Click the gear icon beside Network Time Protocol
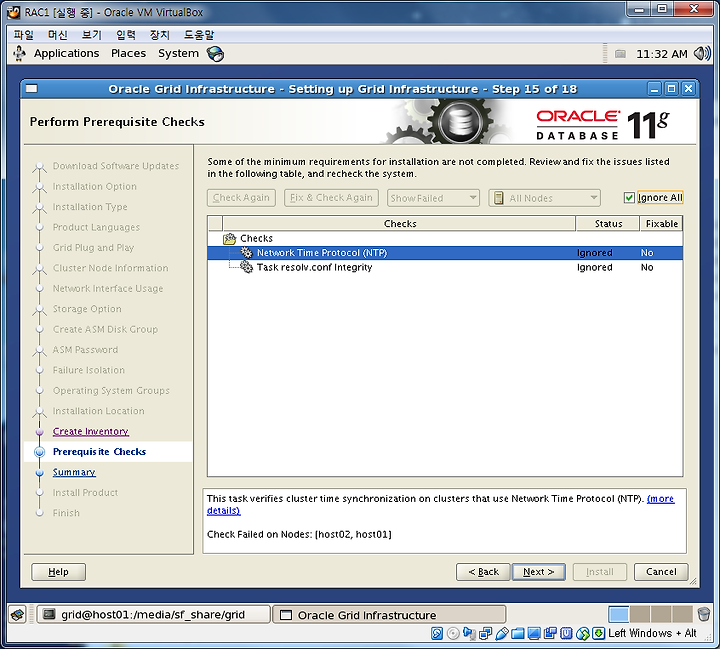Image resolution: width=720 pixels, height=649 pixels. (247, 253)
